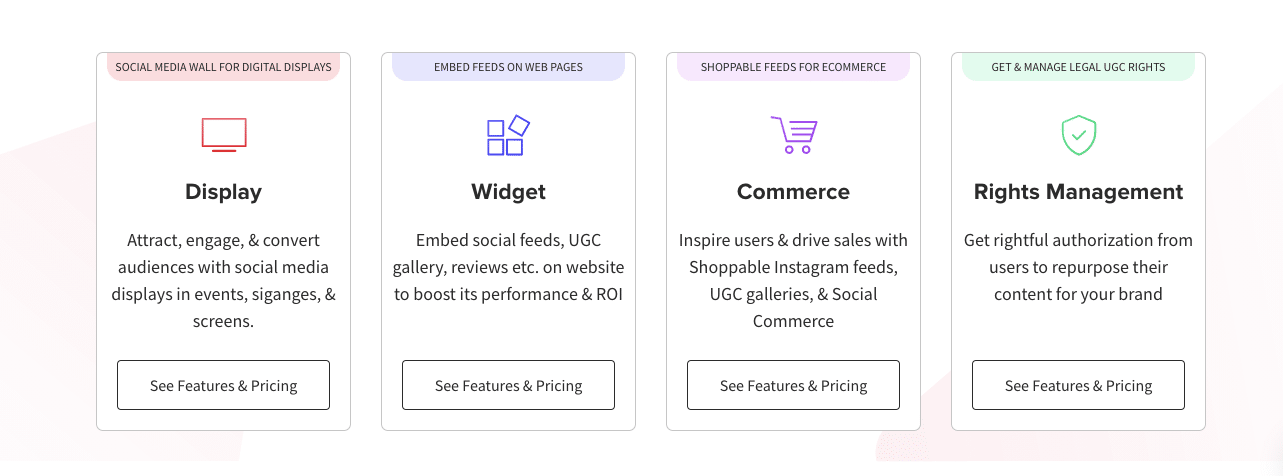1283x476 pixels.
Task: Select the Rights Management card heading
Action: coord(1078,192)
